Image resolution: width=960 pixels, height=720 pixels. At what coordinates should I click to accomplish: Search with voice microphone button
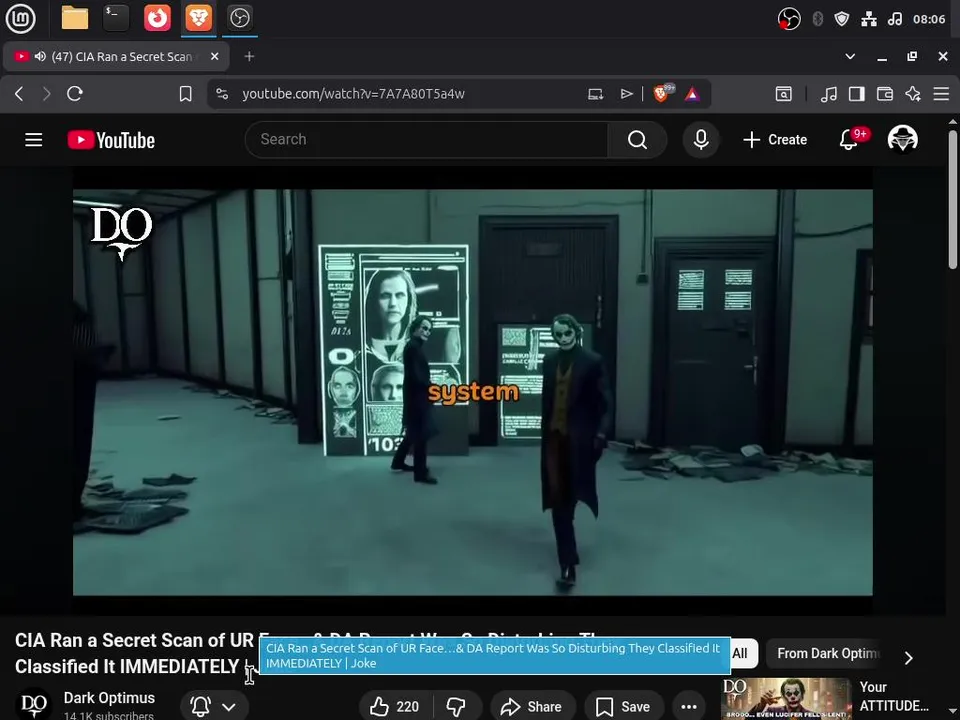click(x=701, y=140)
